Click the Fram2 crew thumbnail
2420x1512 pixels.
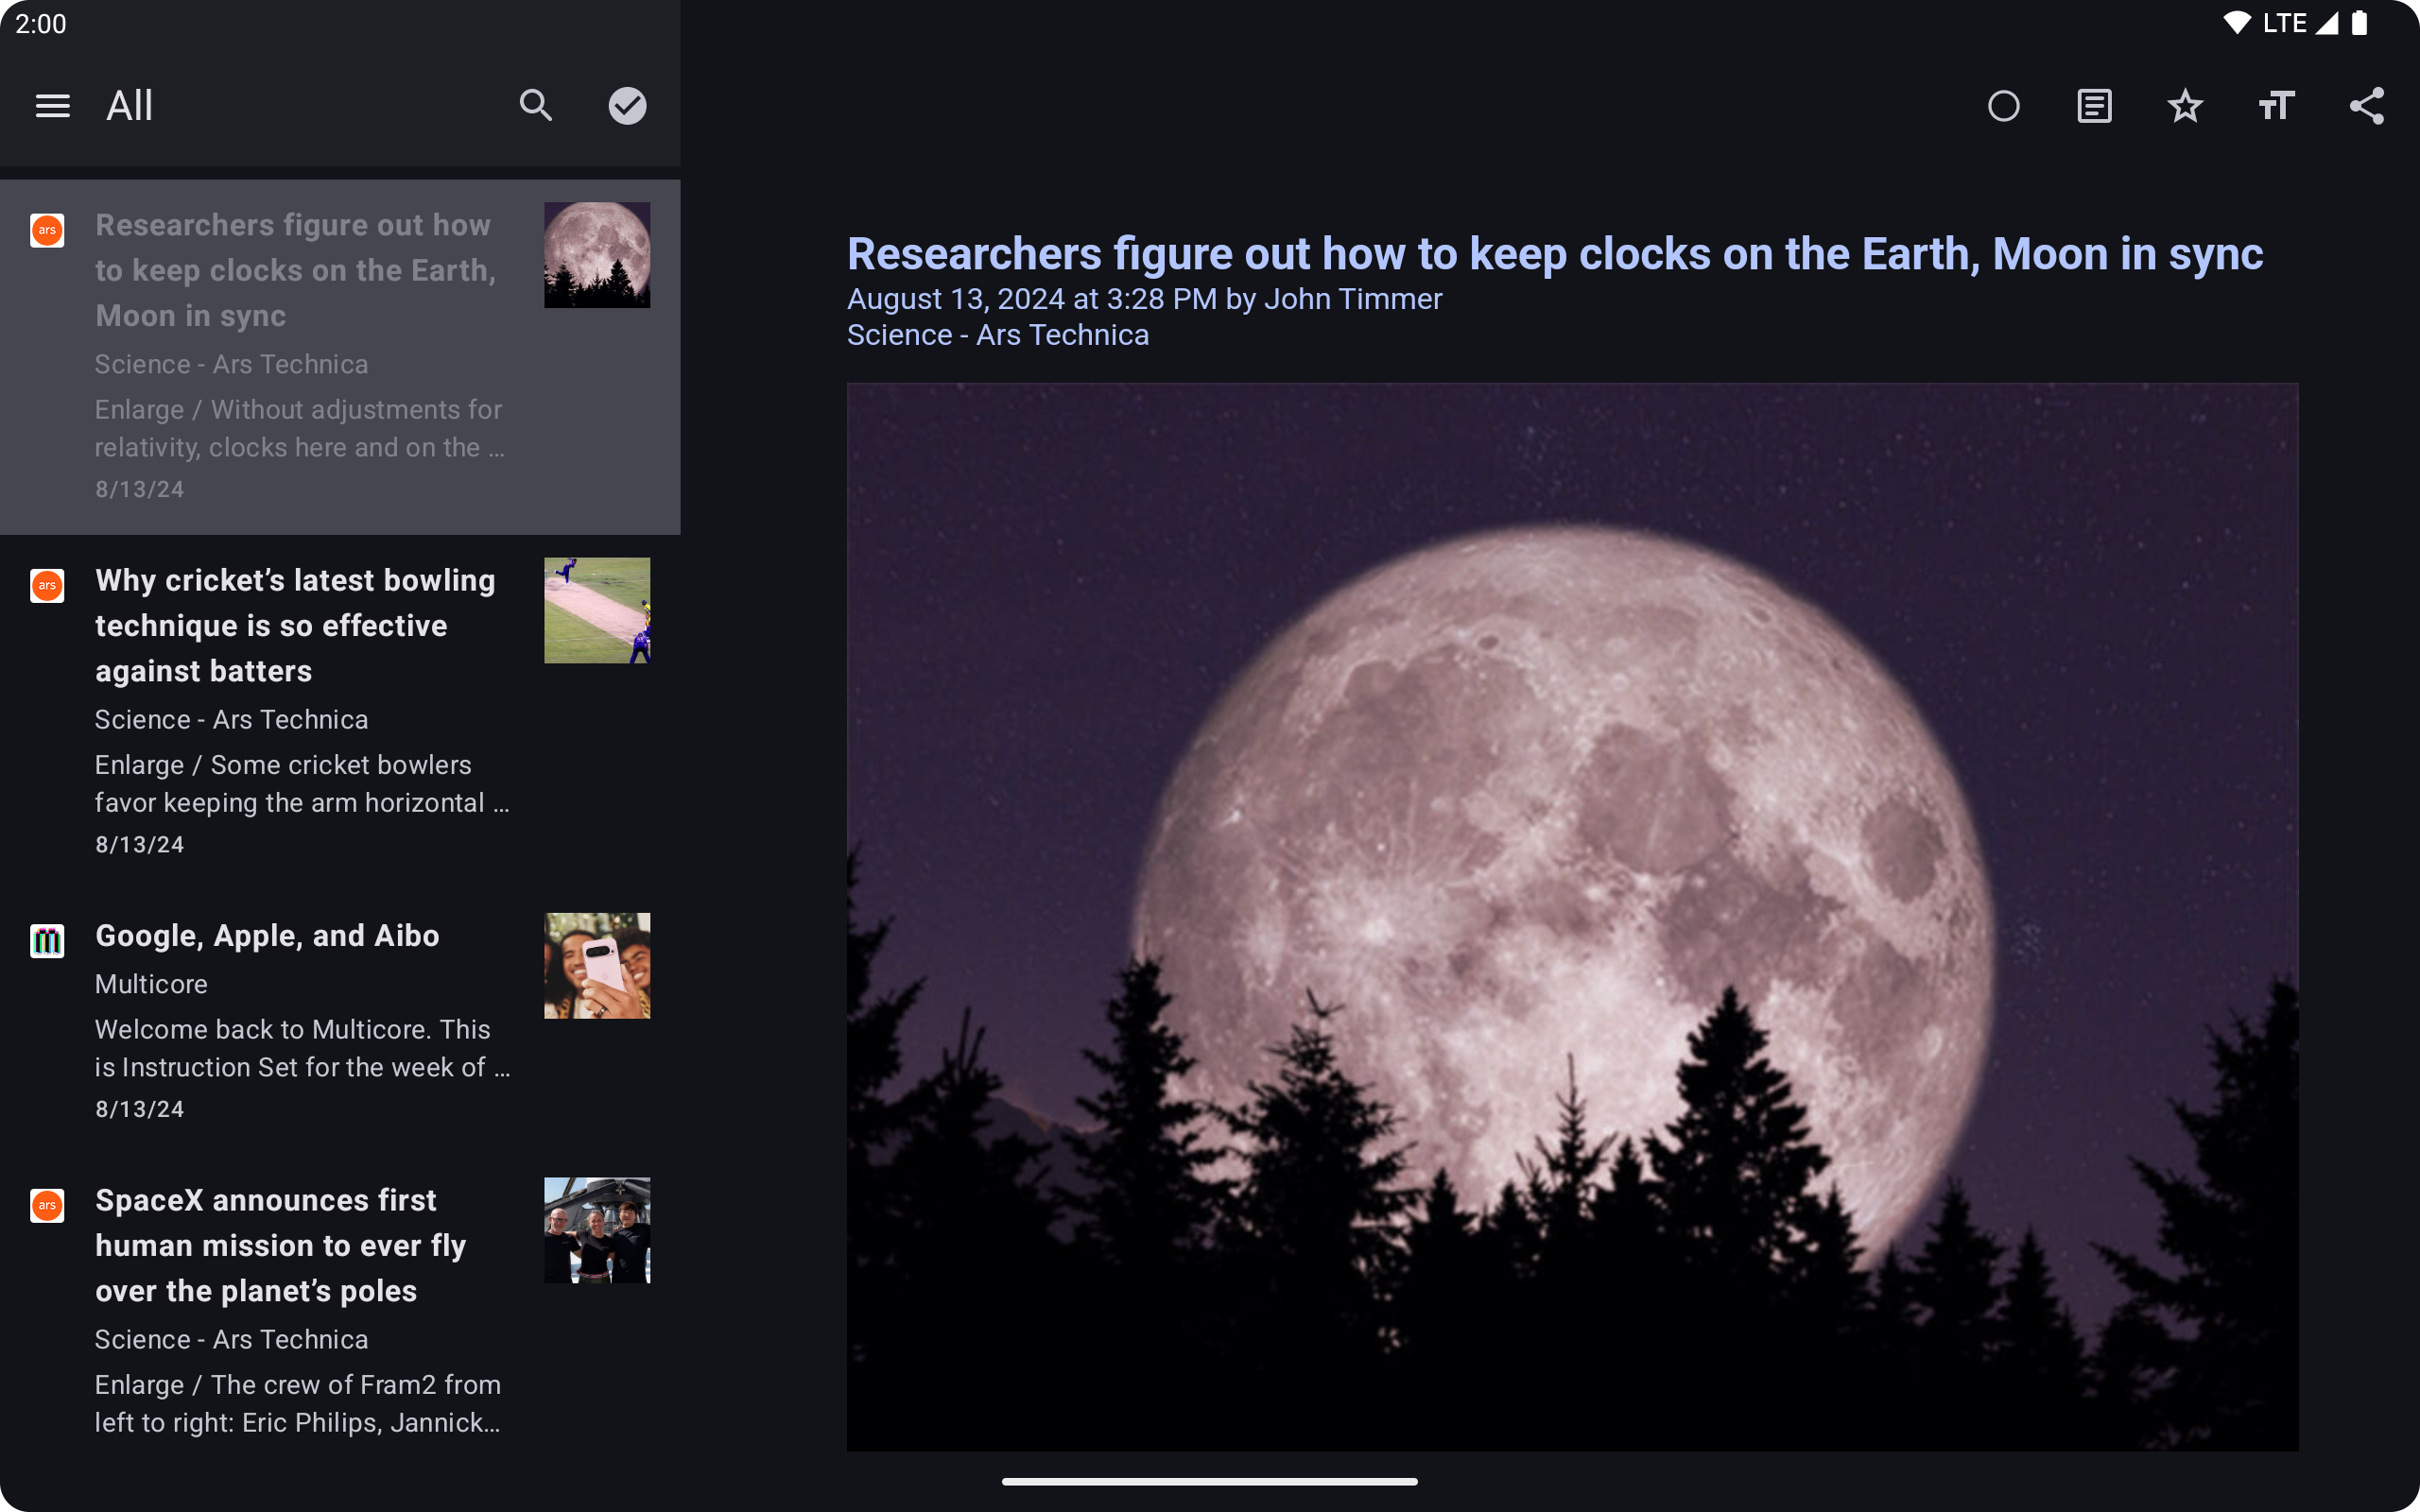coord(597,1230)
